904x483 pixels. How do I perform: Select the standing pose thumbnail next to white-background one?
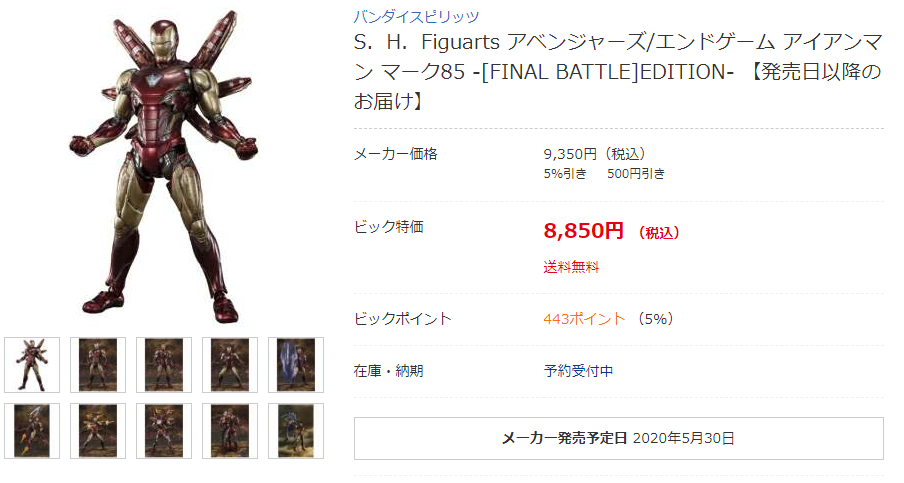(x=98, y=365)
